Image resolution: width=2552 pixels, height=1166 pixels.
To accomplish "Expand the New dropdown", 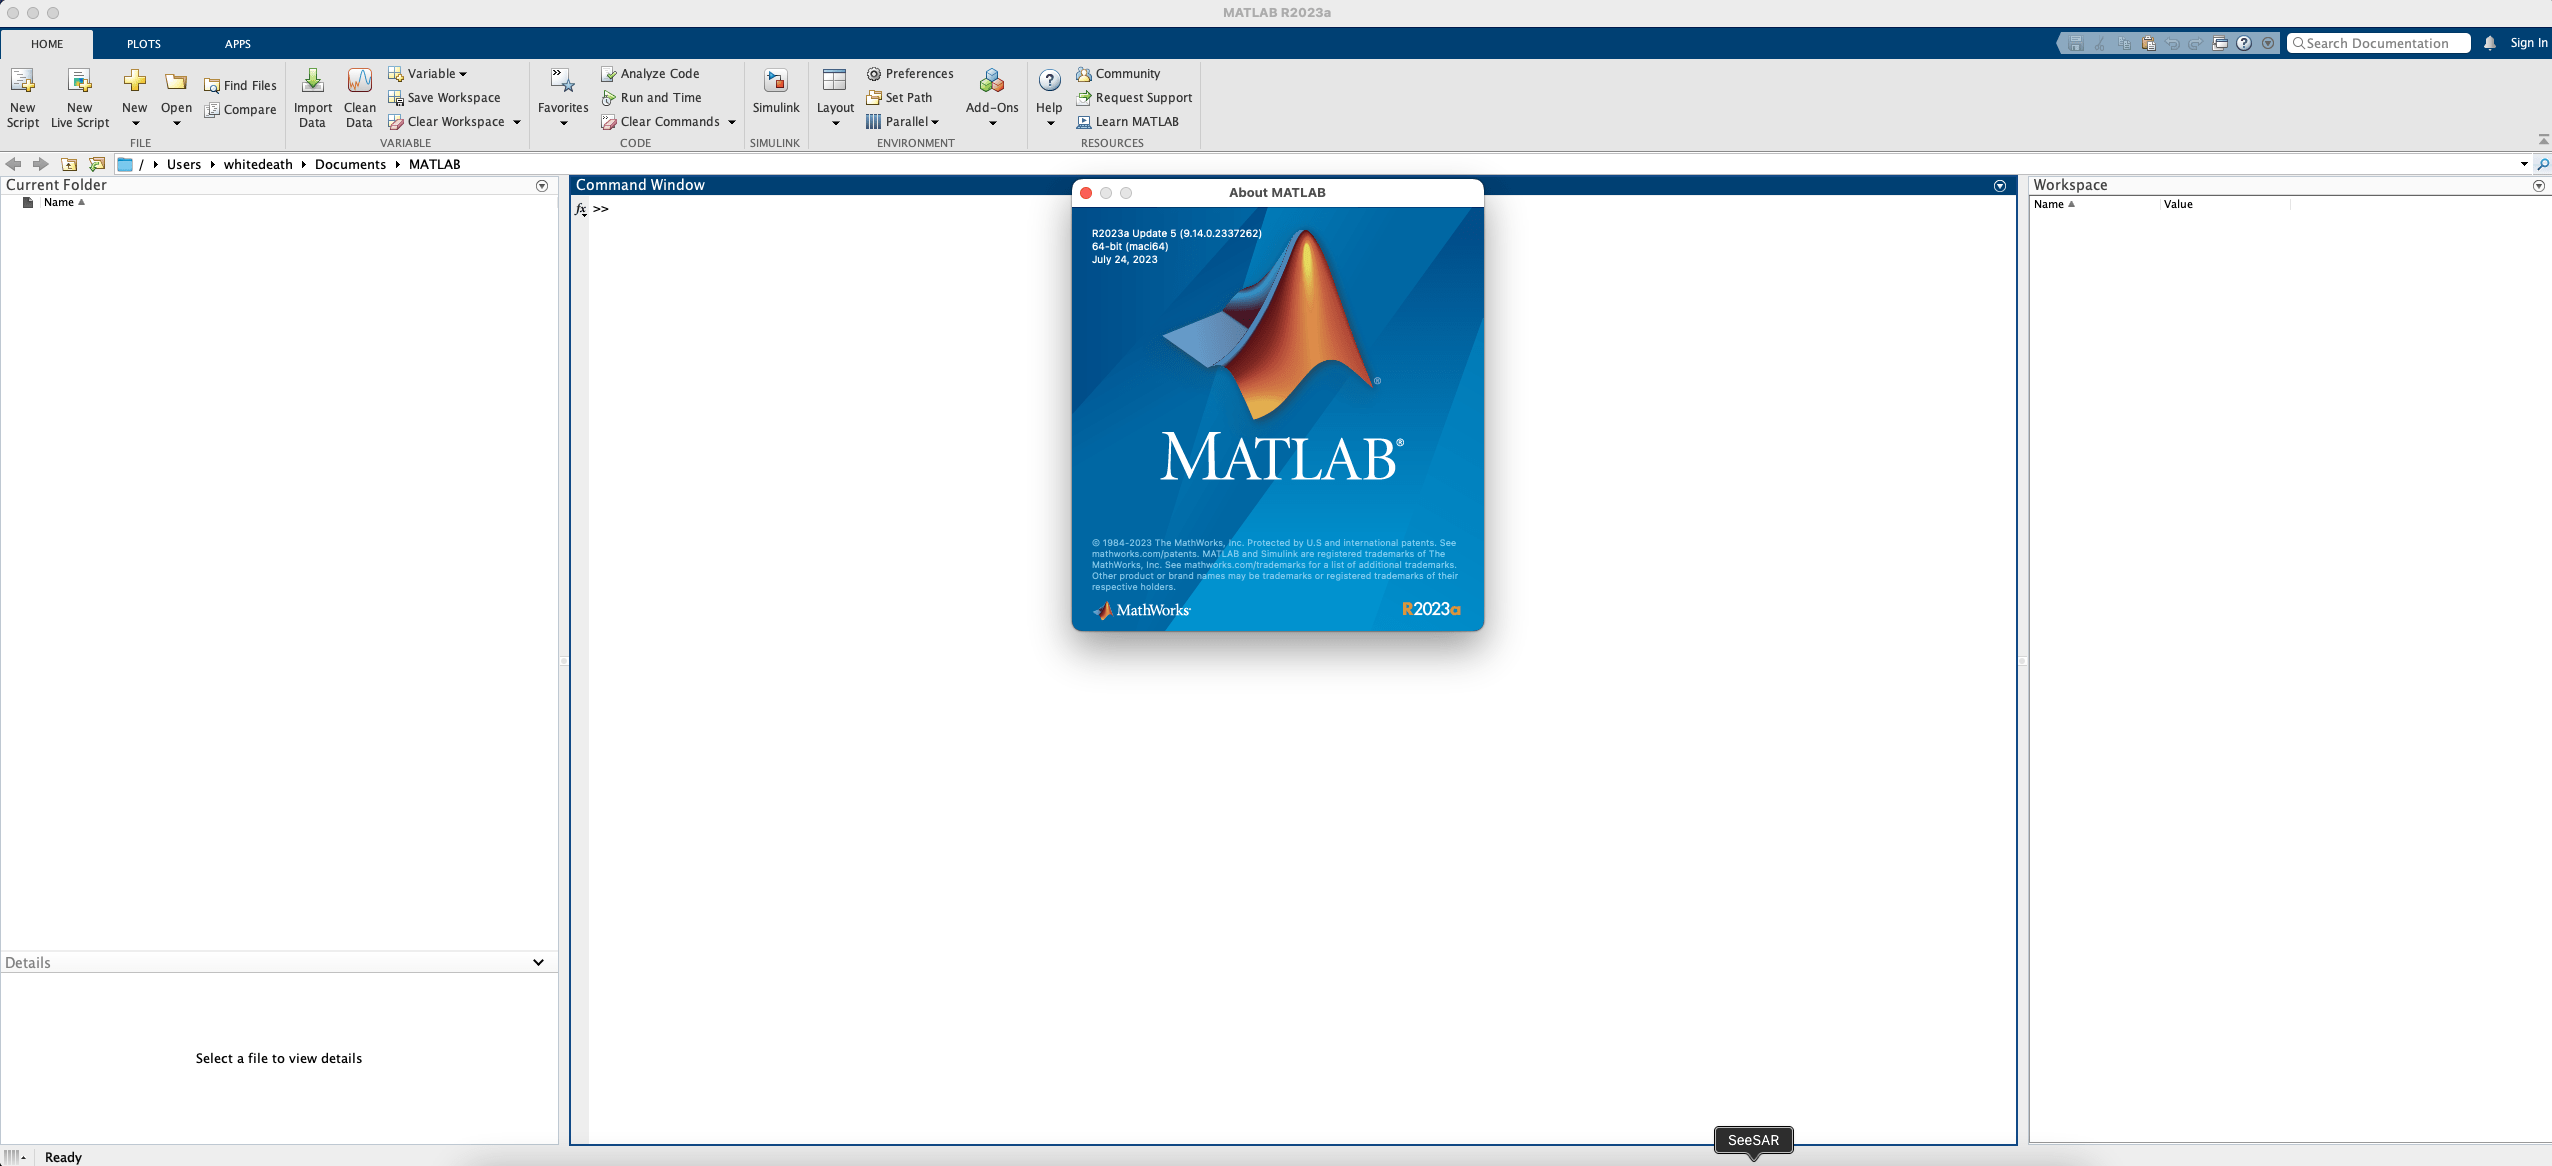I will pyautogui.click(x=135, y=124).
